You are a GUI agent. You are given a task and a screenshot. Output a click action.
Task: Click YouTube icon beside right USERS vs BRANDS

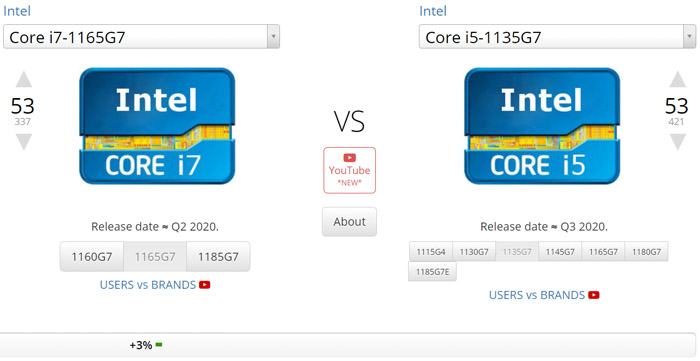click(x=594, y=295)
